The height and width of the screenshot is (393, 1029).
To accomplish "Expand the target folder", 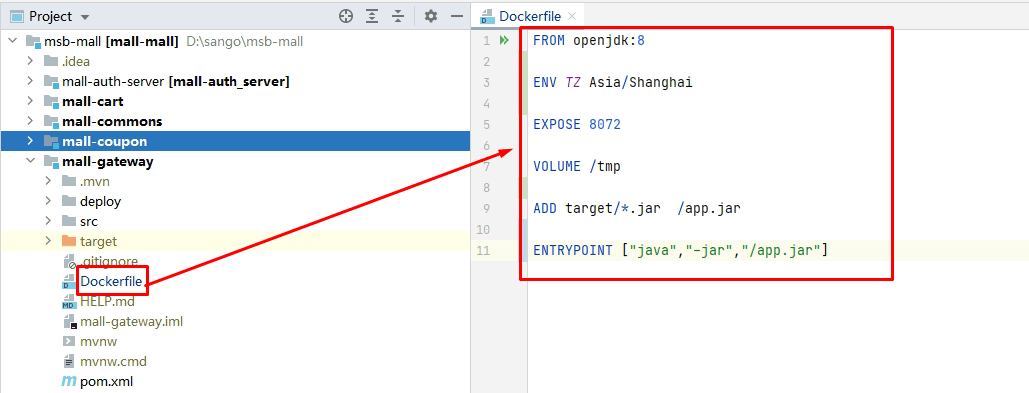I will tap(49, 241).
